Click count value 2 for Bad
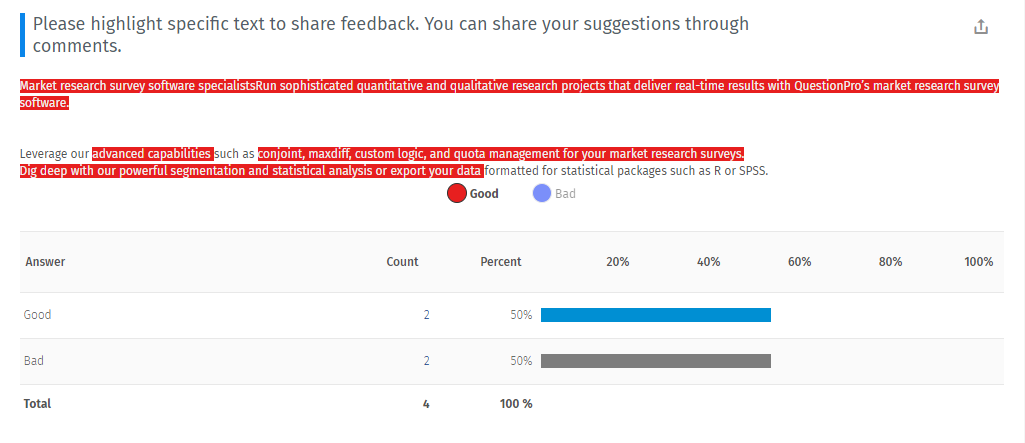1025x443 pixels. [x=426, y=361]
